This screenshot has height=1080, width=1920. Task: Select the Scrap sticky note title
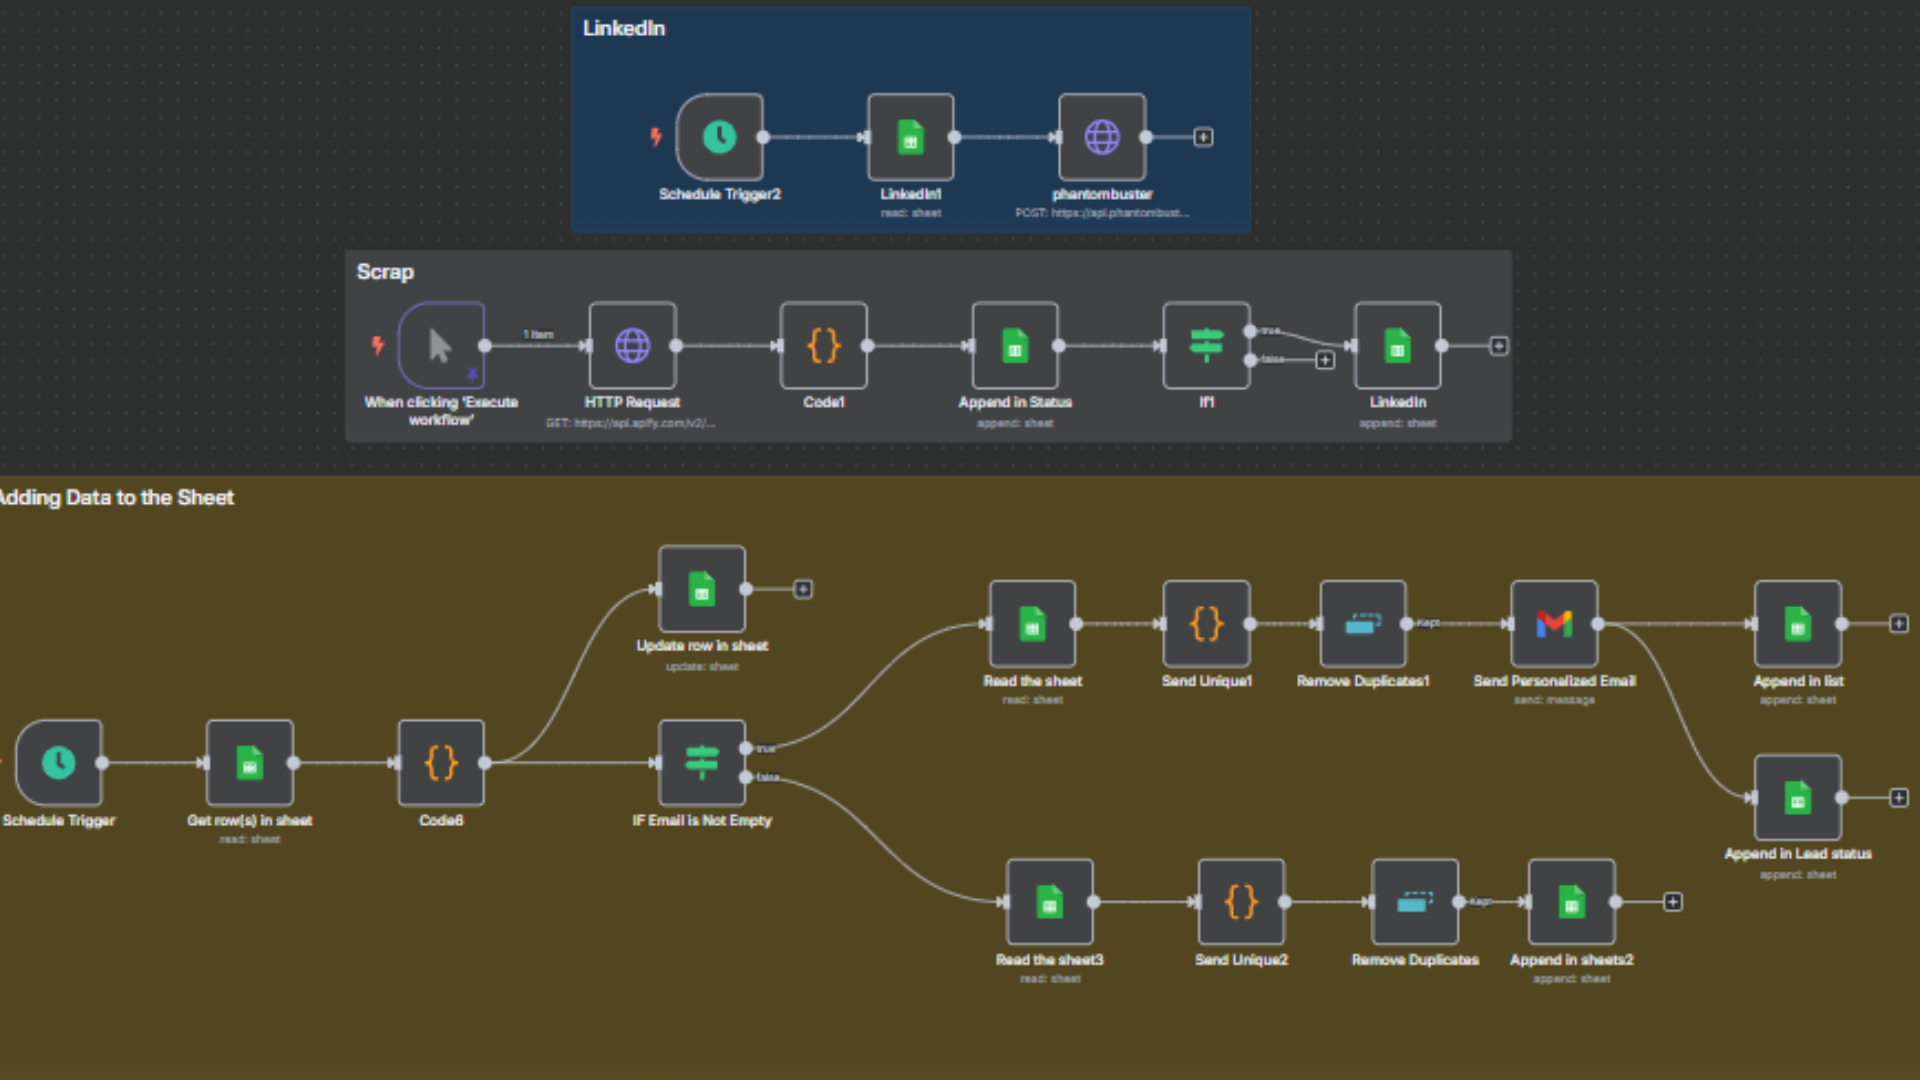(x=385, y=272)
